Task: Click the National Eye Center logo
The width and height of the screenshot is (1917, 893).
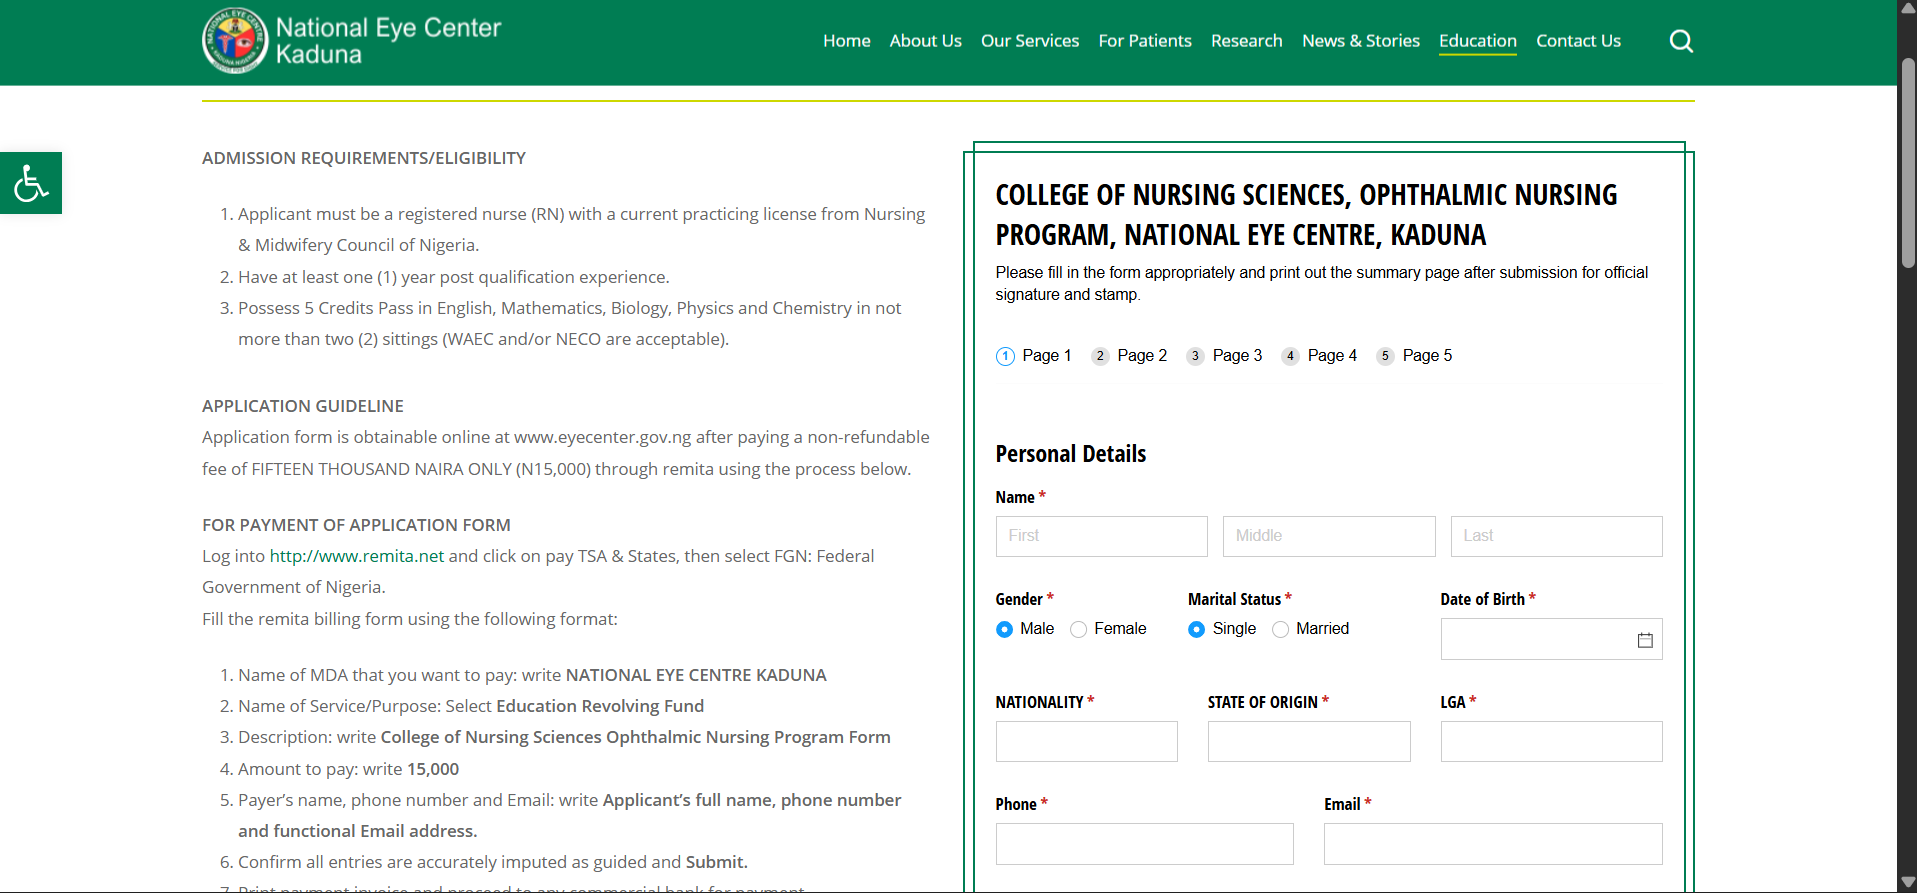Action: [x=236, y=41]
